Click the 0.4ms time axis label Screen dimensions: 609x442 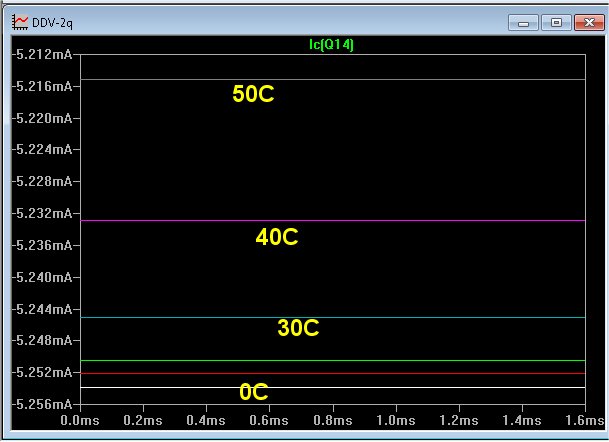(206, 420)
